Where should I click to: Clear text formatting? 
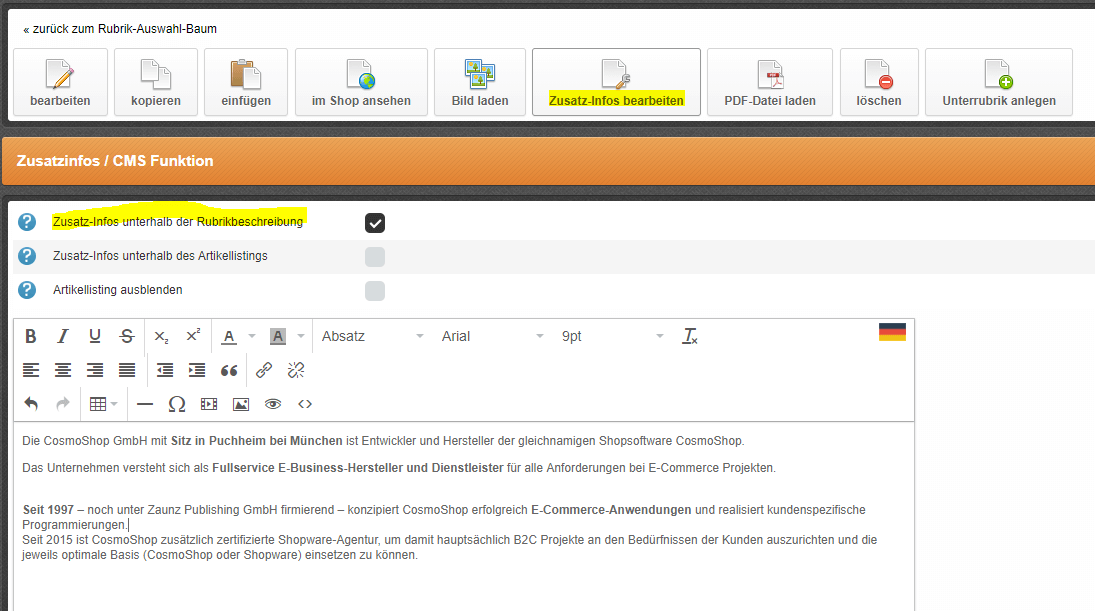pyautogui.click(x=690, y=337)
